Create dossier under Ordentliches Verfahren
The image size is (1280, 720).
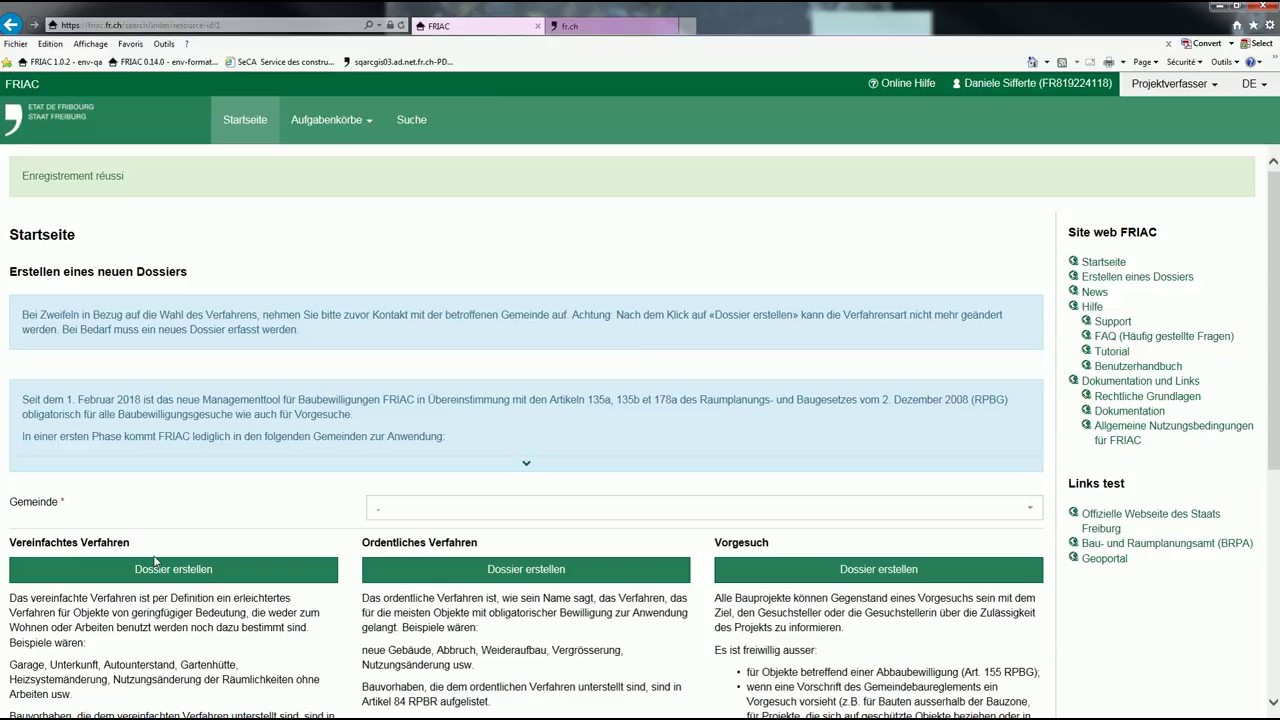[526, 569]
